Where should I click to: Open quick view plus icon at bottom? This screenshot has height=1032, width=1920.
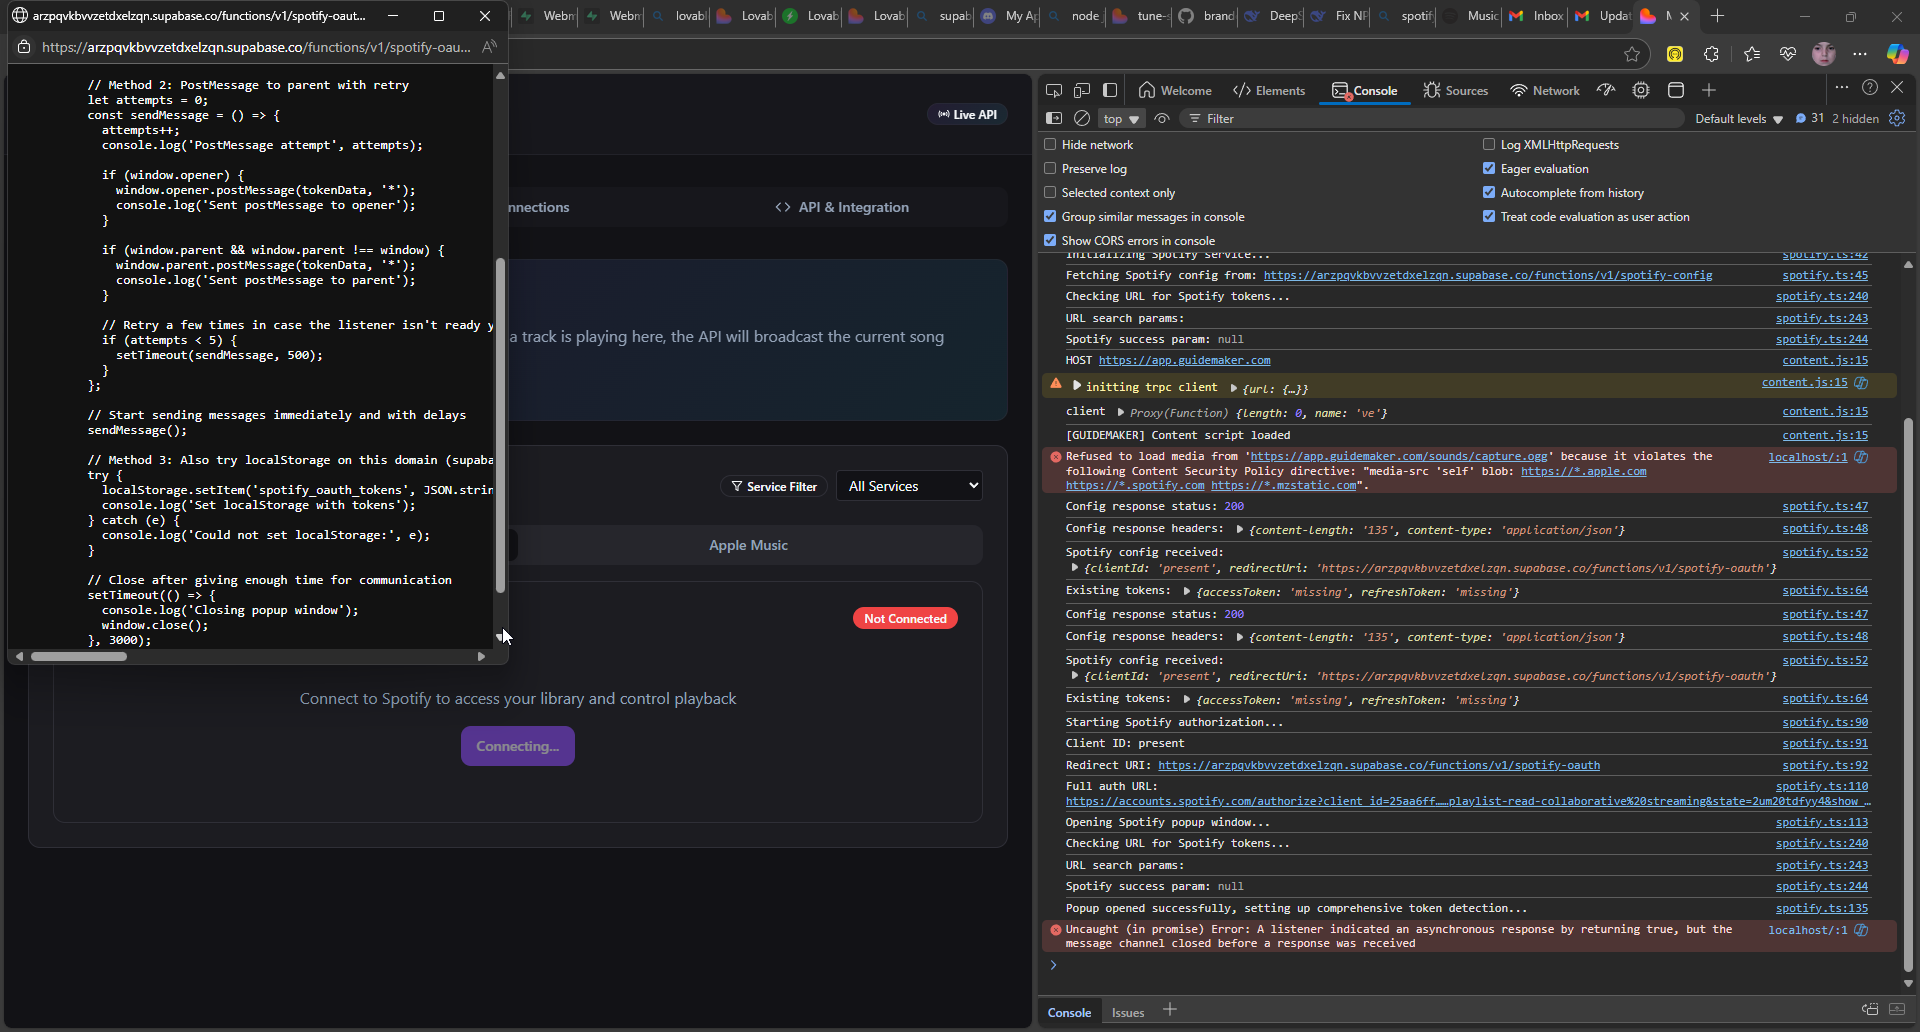(1170, 1010)
